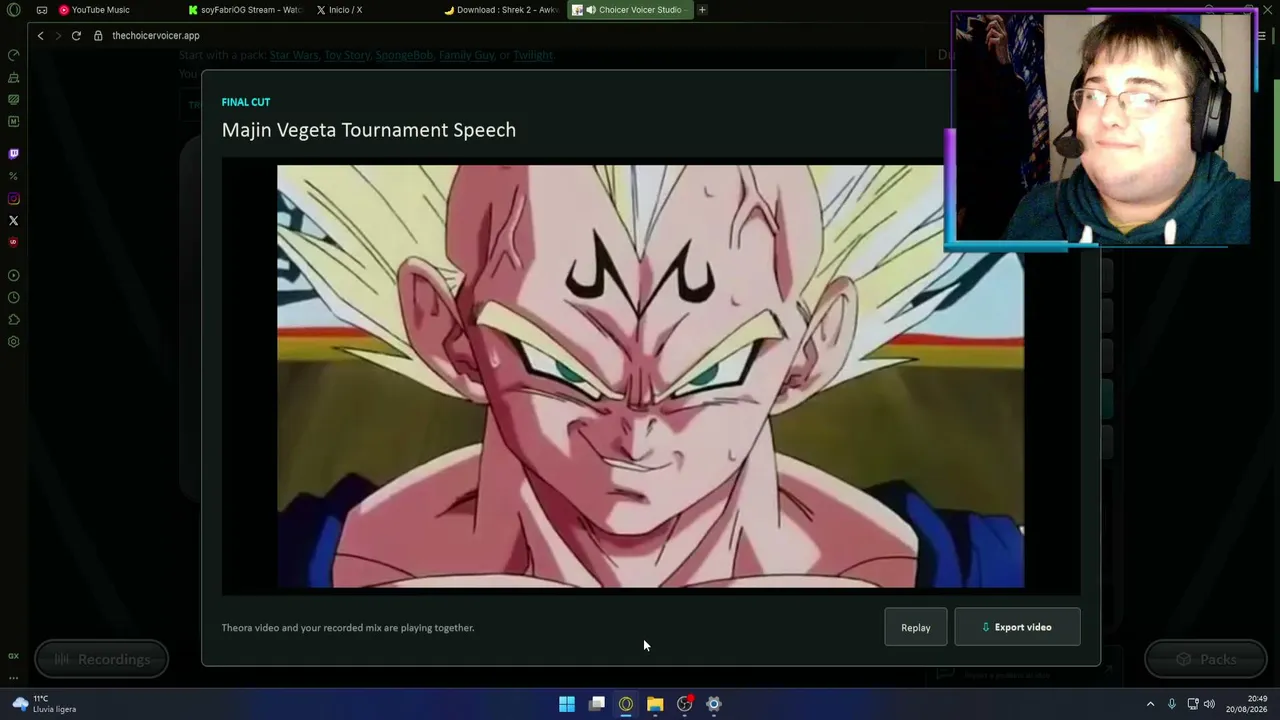Open File Explorer from the taskbar
This screenshot has height=720, width=1280.
[655, 704]
